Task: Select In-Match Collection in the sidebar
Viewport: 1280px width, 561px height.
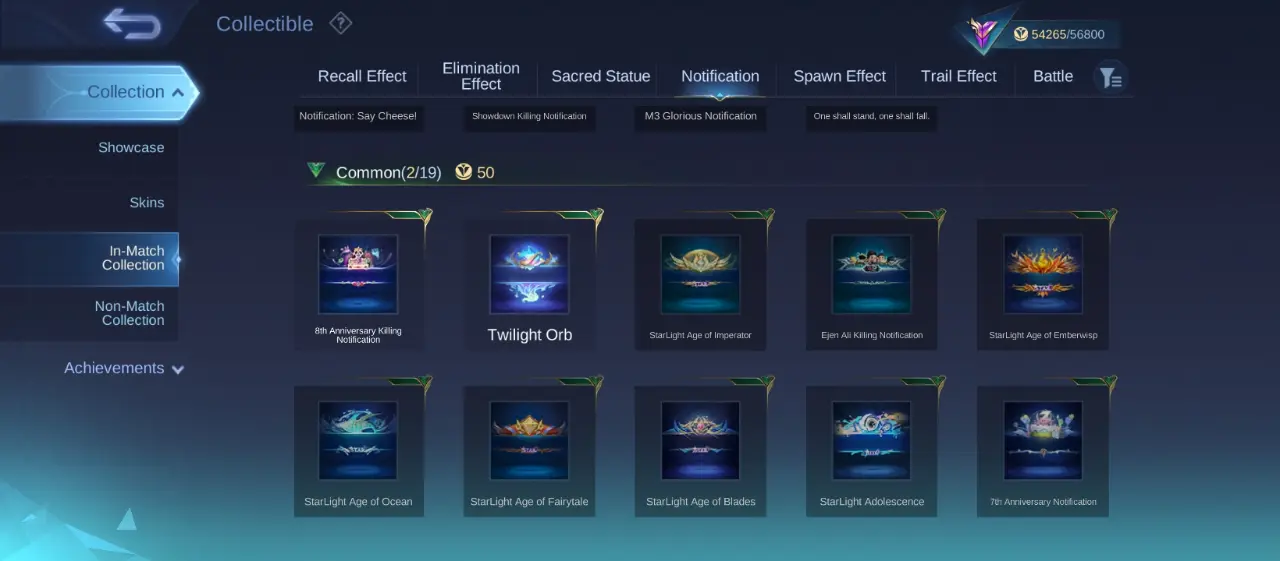Action: 89,259
